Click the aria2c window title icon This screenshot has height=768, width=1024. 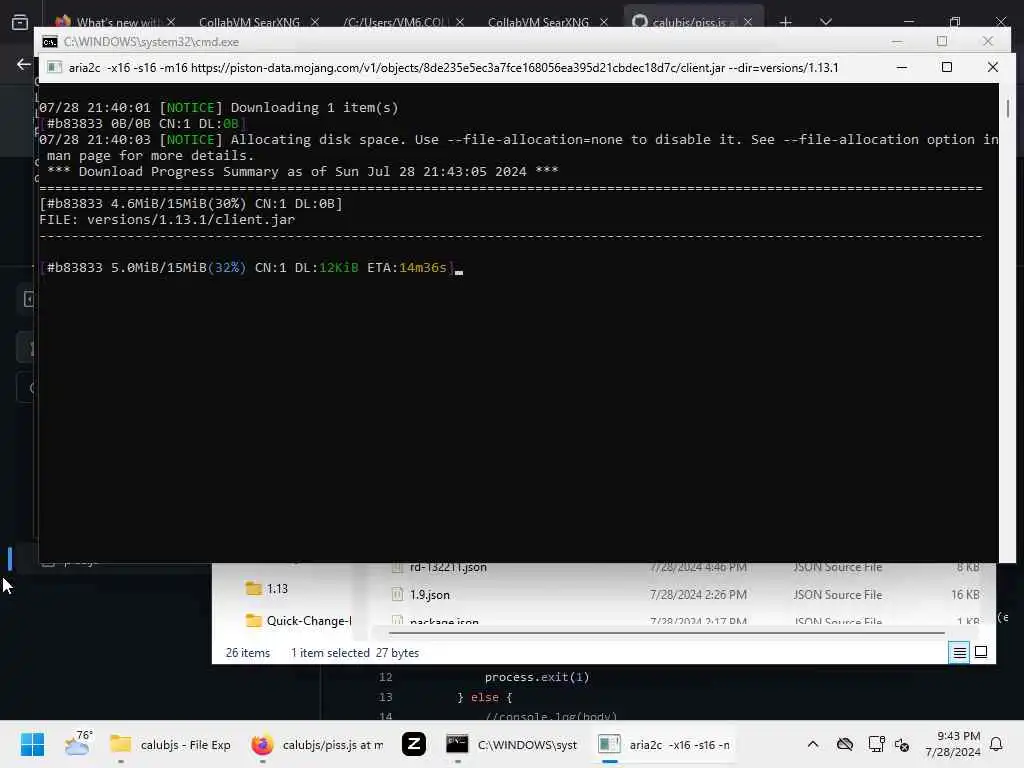click(x=55, y=67)
